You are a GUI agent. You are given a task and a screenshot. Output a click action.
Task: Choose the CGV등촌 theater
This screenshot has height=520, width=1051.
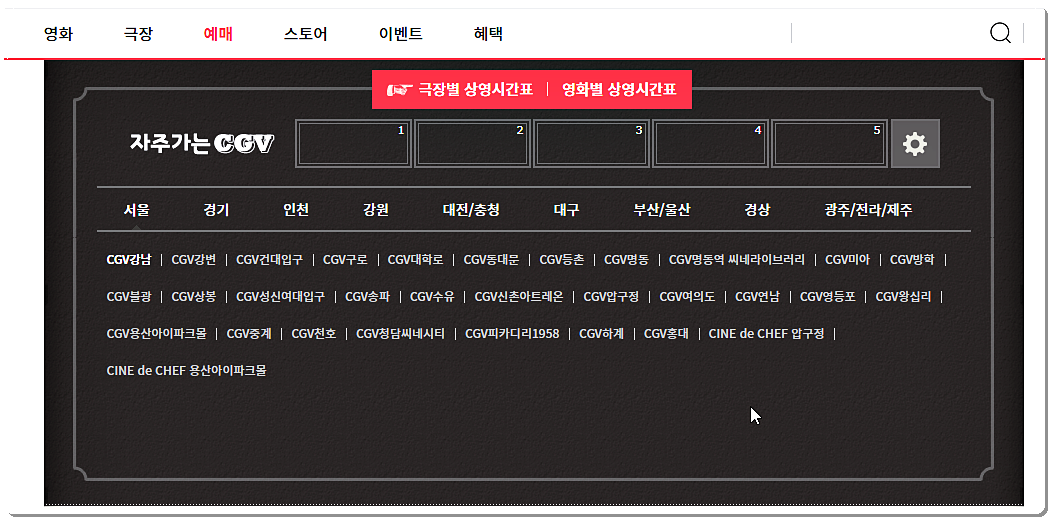coord(562,259)
